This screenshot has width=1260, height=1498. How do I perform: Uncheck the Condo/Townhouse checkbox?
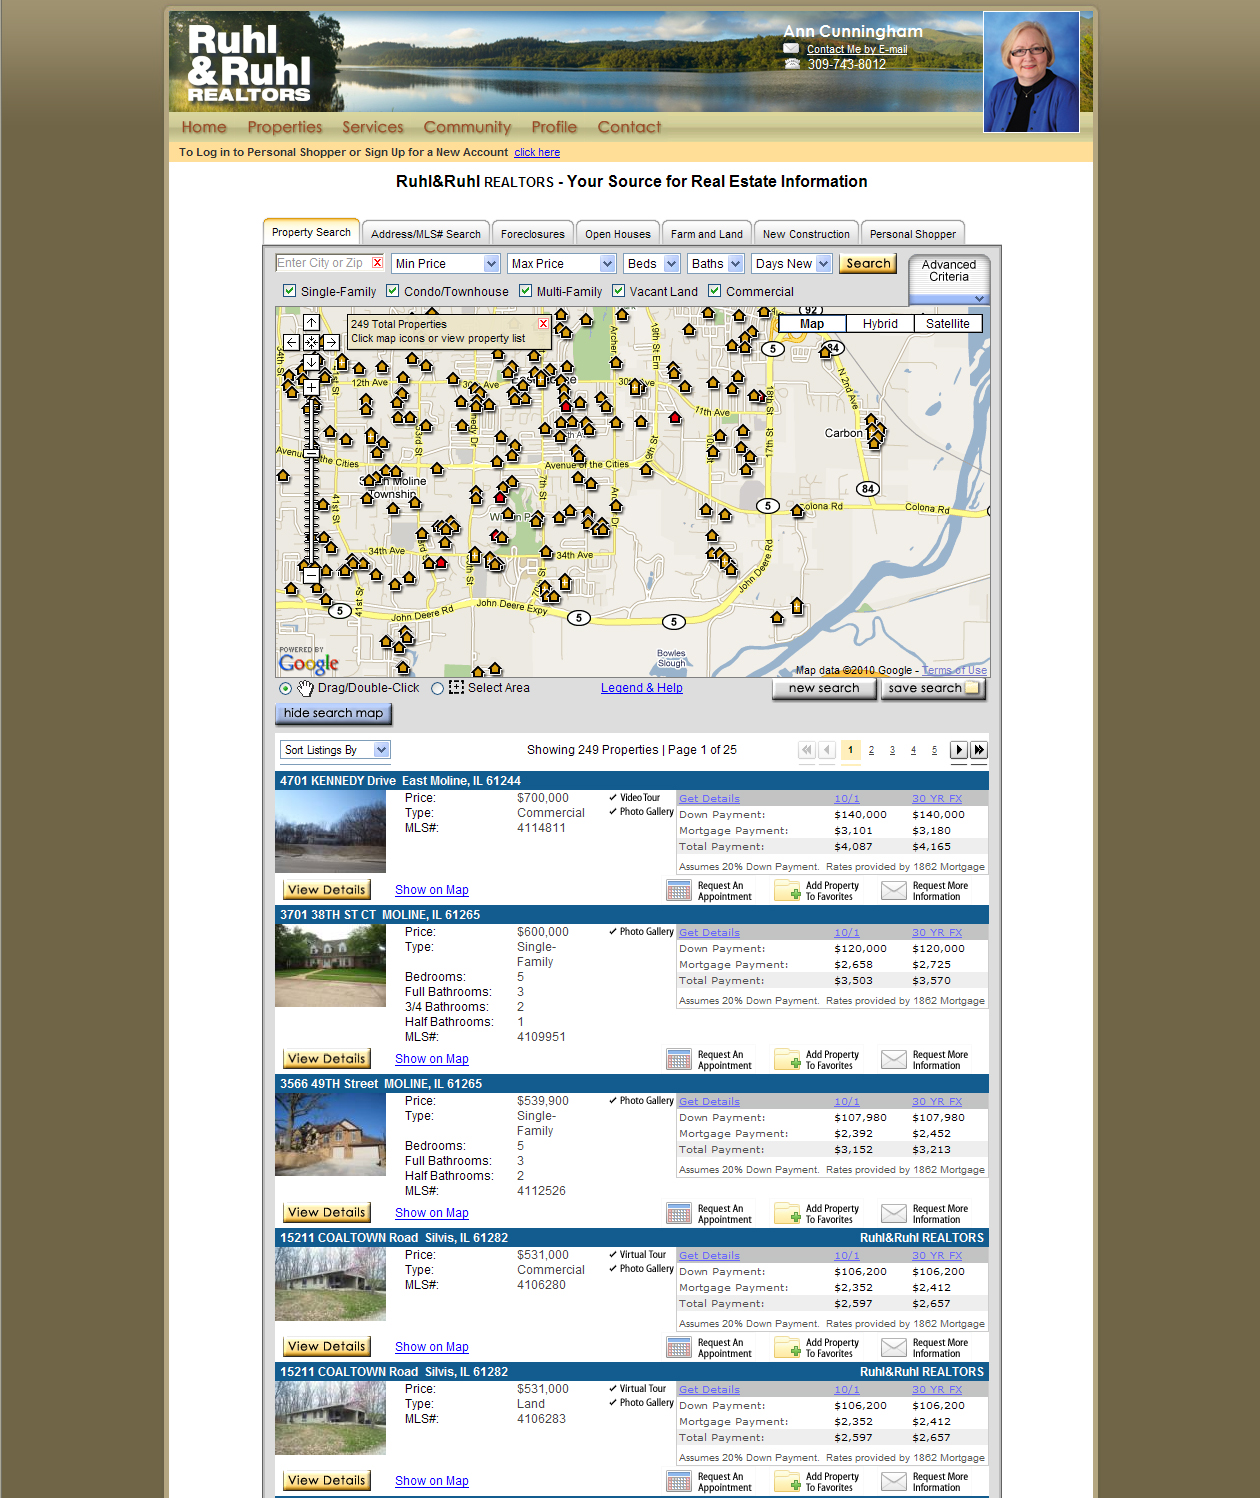pyautogui.click(x=393, y=291)
